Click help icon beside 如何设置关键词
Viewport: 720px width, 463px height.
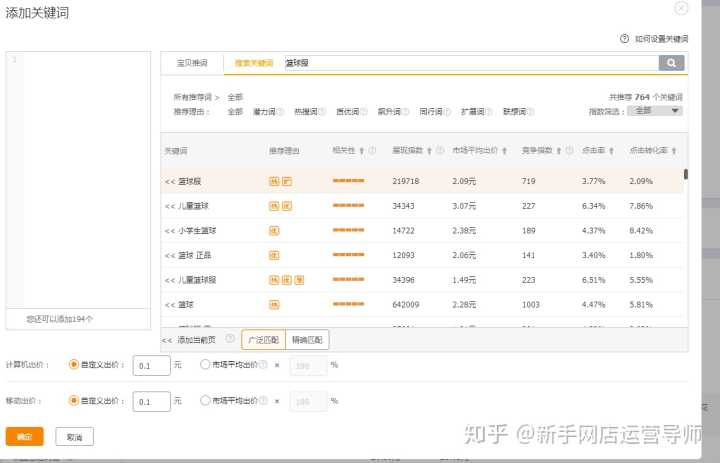[625, 39]
